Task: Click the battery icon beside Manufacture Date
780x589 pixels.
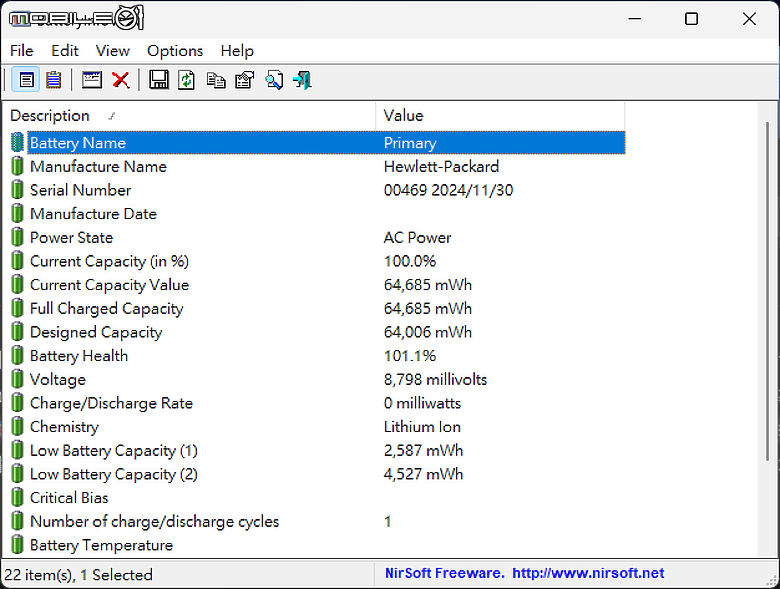Action: click(17, 214)
